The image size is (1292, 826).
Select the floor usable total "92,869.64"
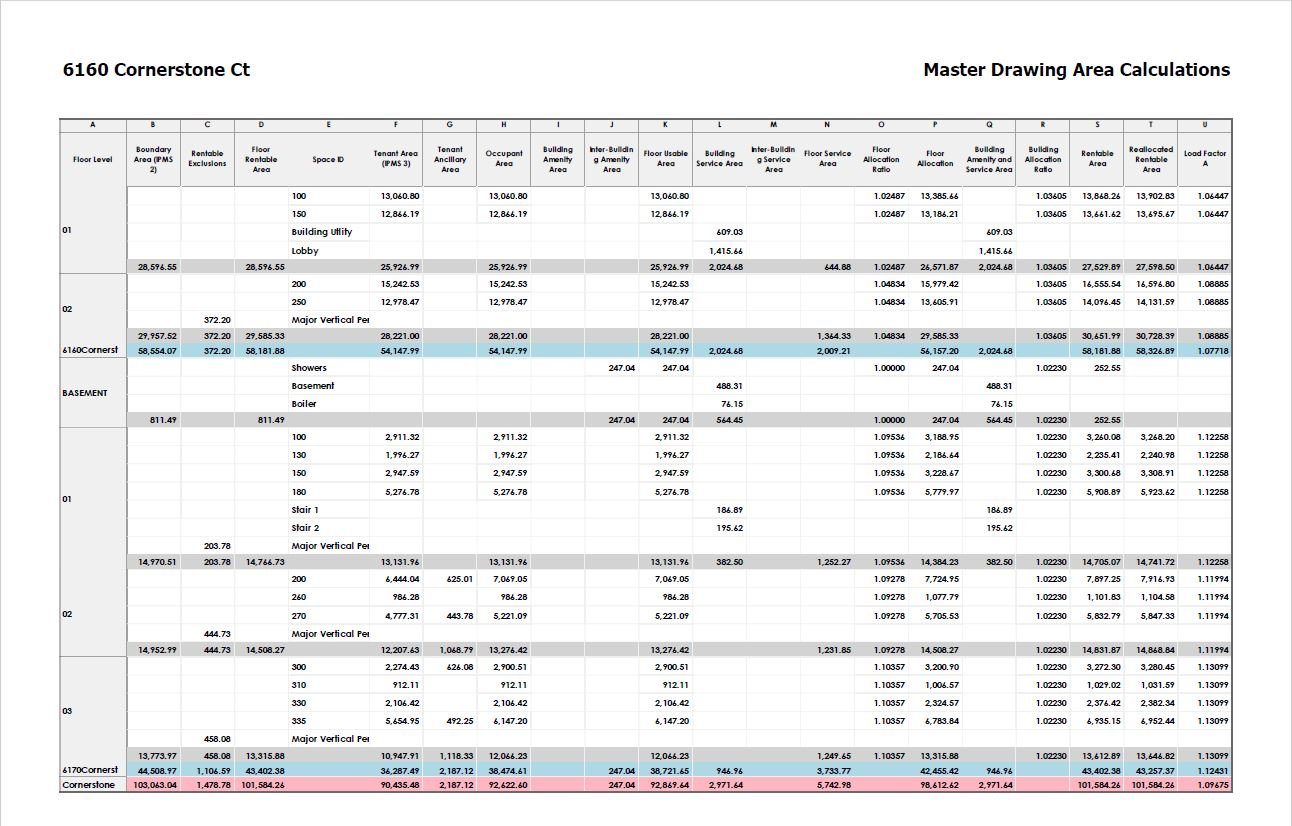tap(669, 785)
